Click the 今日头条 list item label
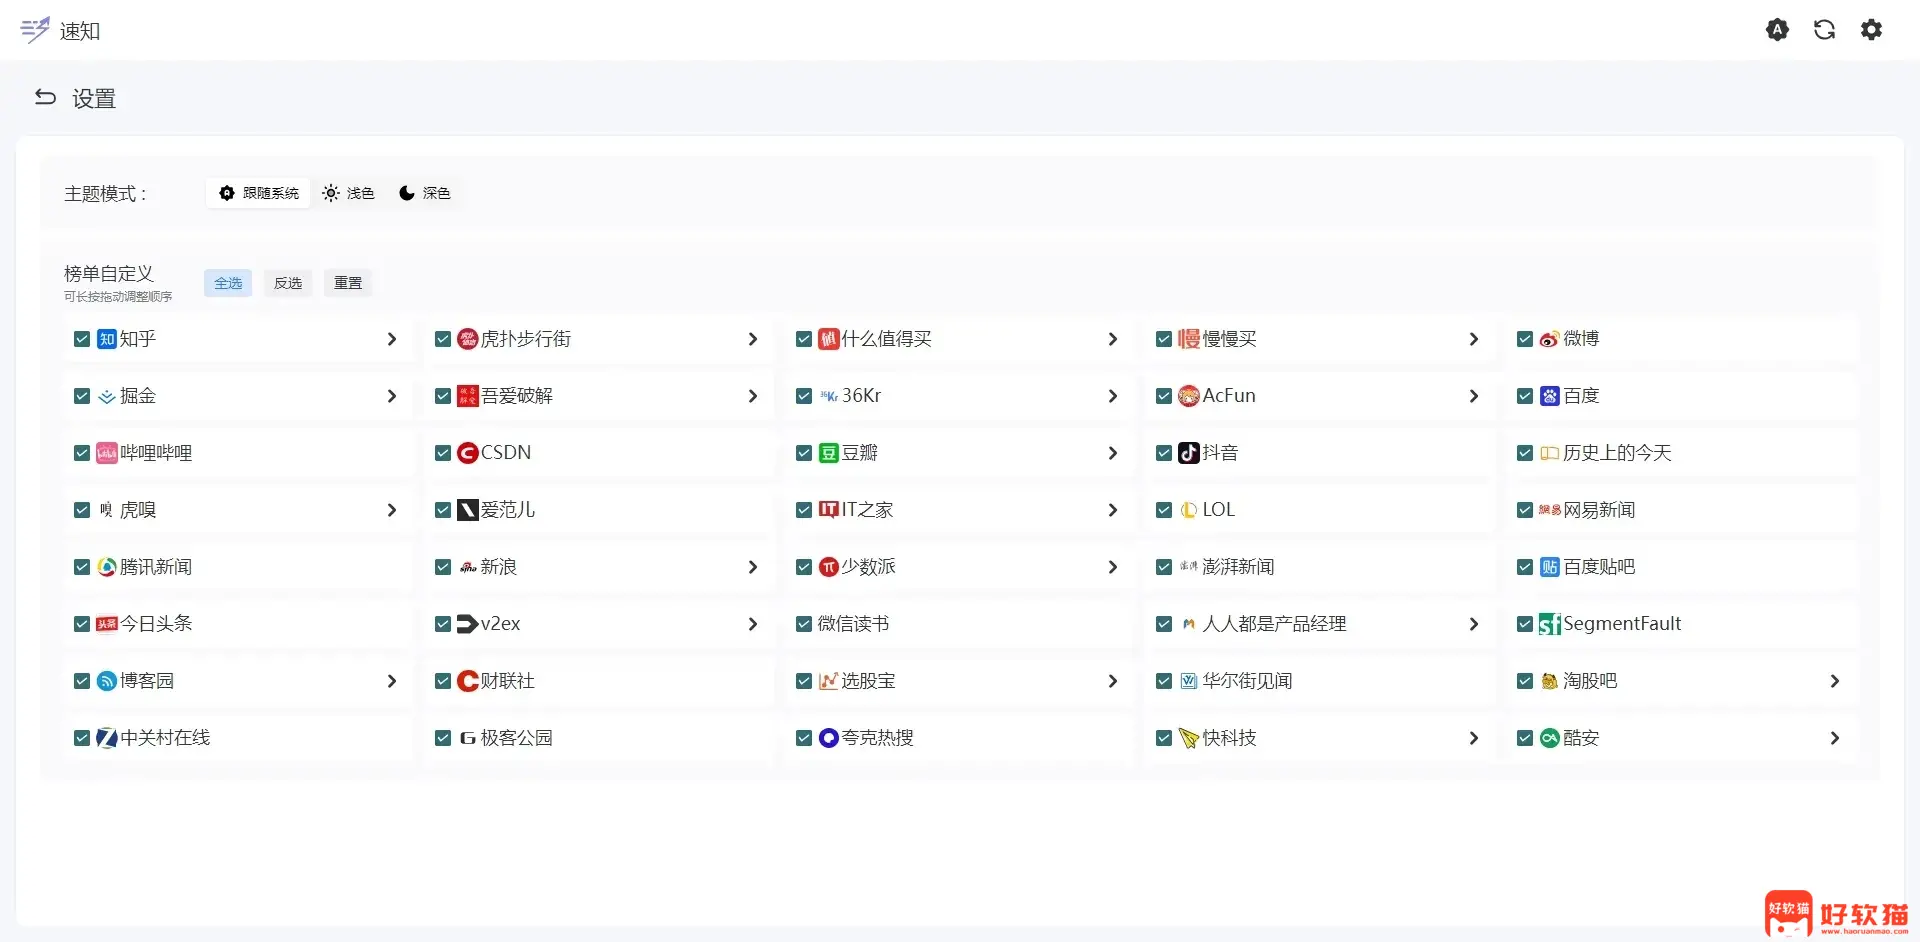This screenshot has width=1920, height=942. tap(156, 624)
